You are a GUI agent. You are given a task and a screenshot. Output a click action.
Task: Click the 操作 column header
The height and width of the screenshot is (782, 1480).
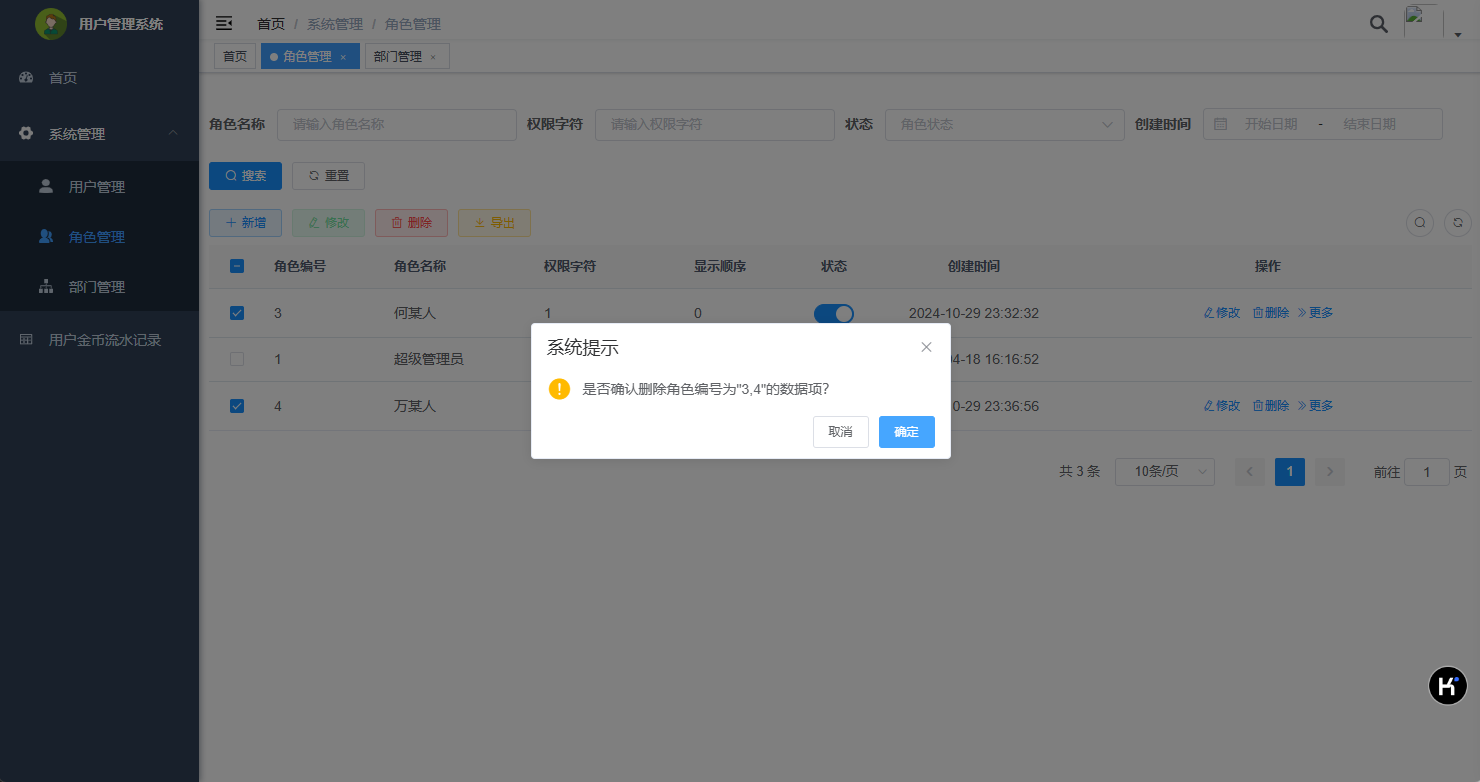[x=1268, y=266]
